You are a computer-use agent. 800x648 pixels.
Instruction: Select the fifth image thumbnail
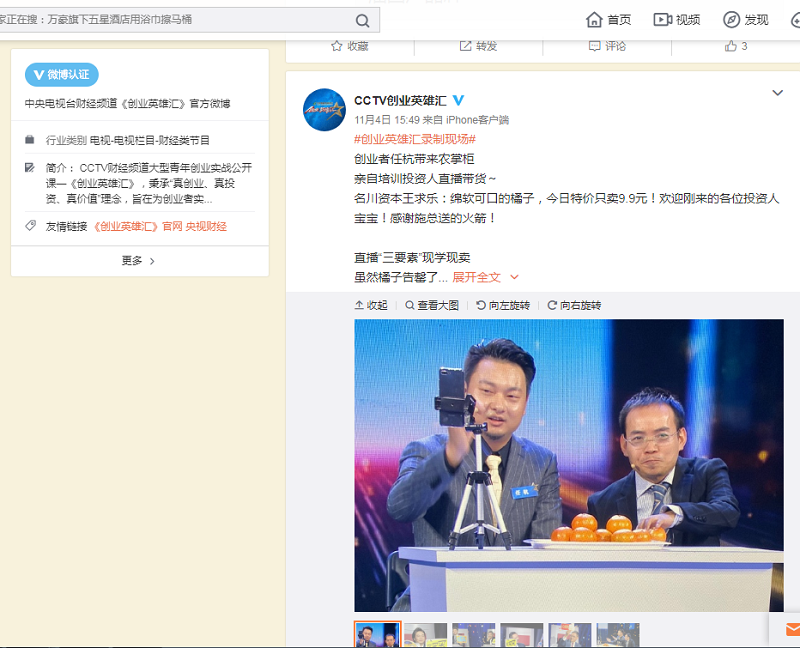pos(569,635)
